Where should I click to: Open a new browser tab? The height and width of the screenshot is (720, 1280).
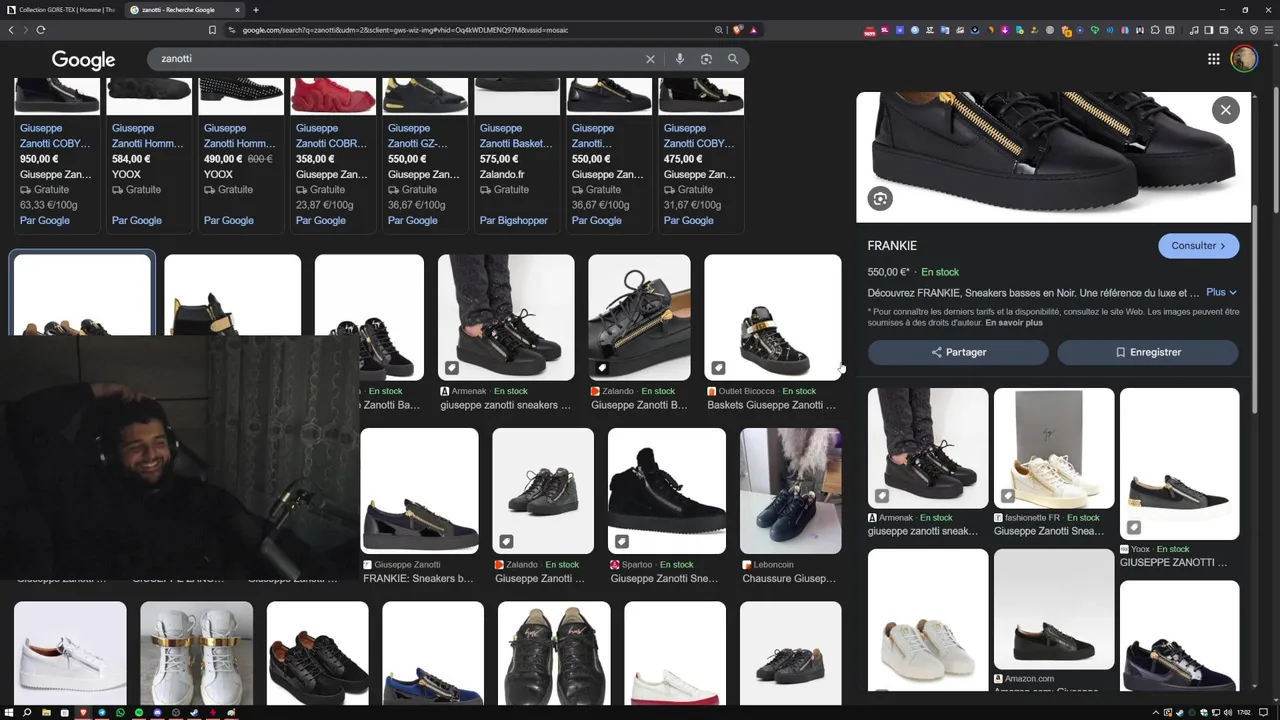(x=256, y=10)
